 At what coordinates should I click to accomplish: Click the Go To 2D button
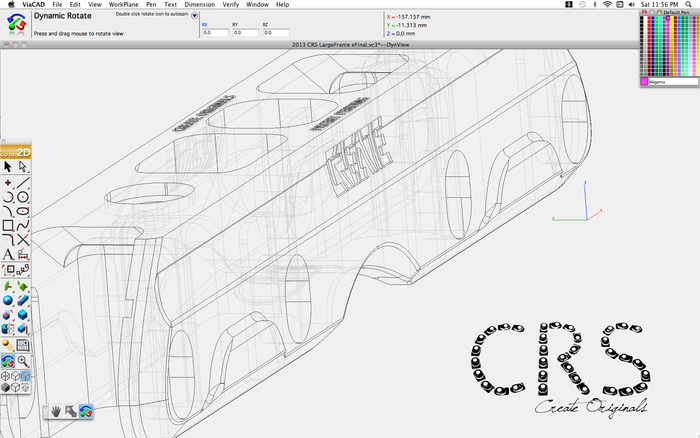click(x=15, y=153)
